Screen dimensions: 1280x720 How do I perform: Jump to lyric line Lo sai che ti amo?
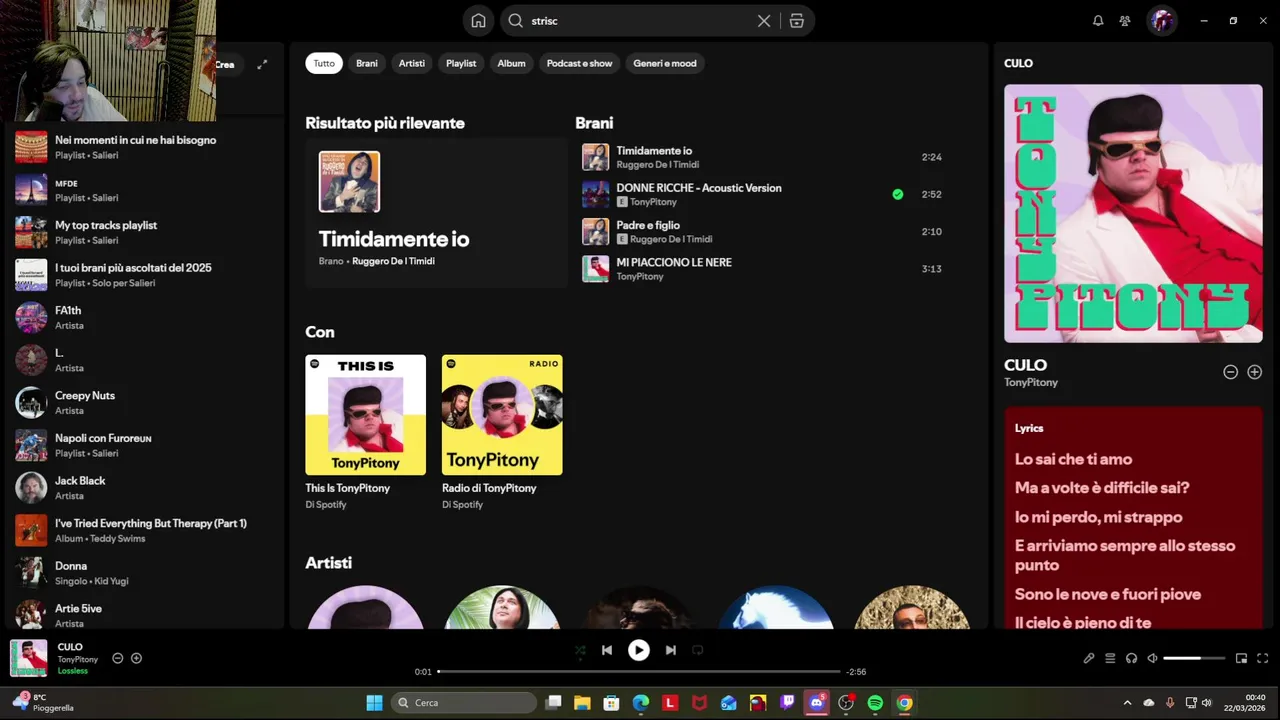click(x=1073, y=459)
